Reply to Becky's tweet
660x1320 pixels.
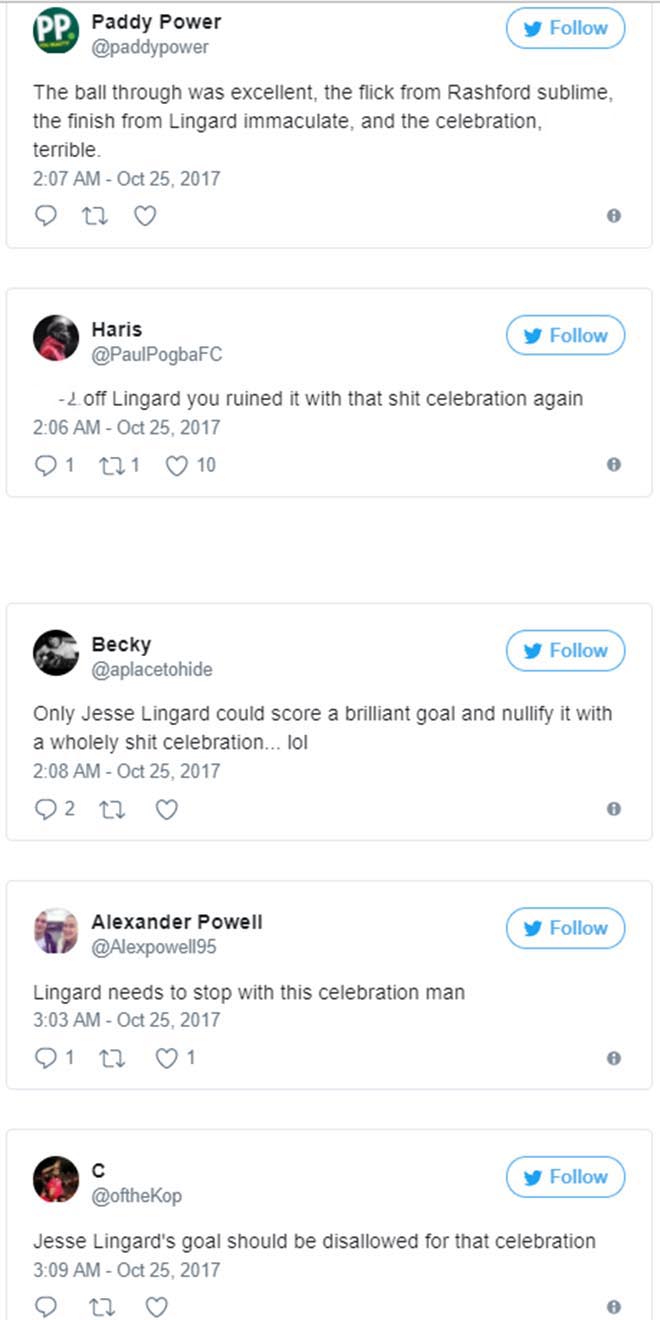click(46, 809)
